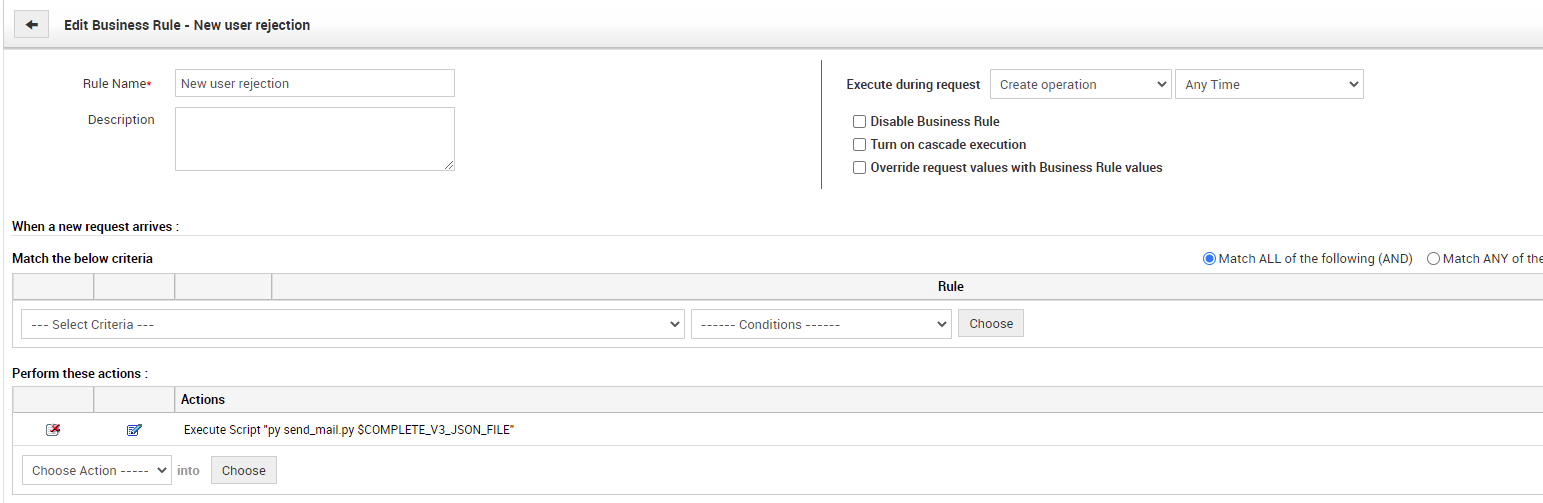Click the Actions column header
Screen dimensions: 1543x503
coord(203,400)
